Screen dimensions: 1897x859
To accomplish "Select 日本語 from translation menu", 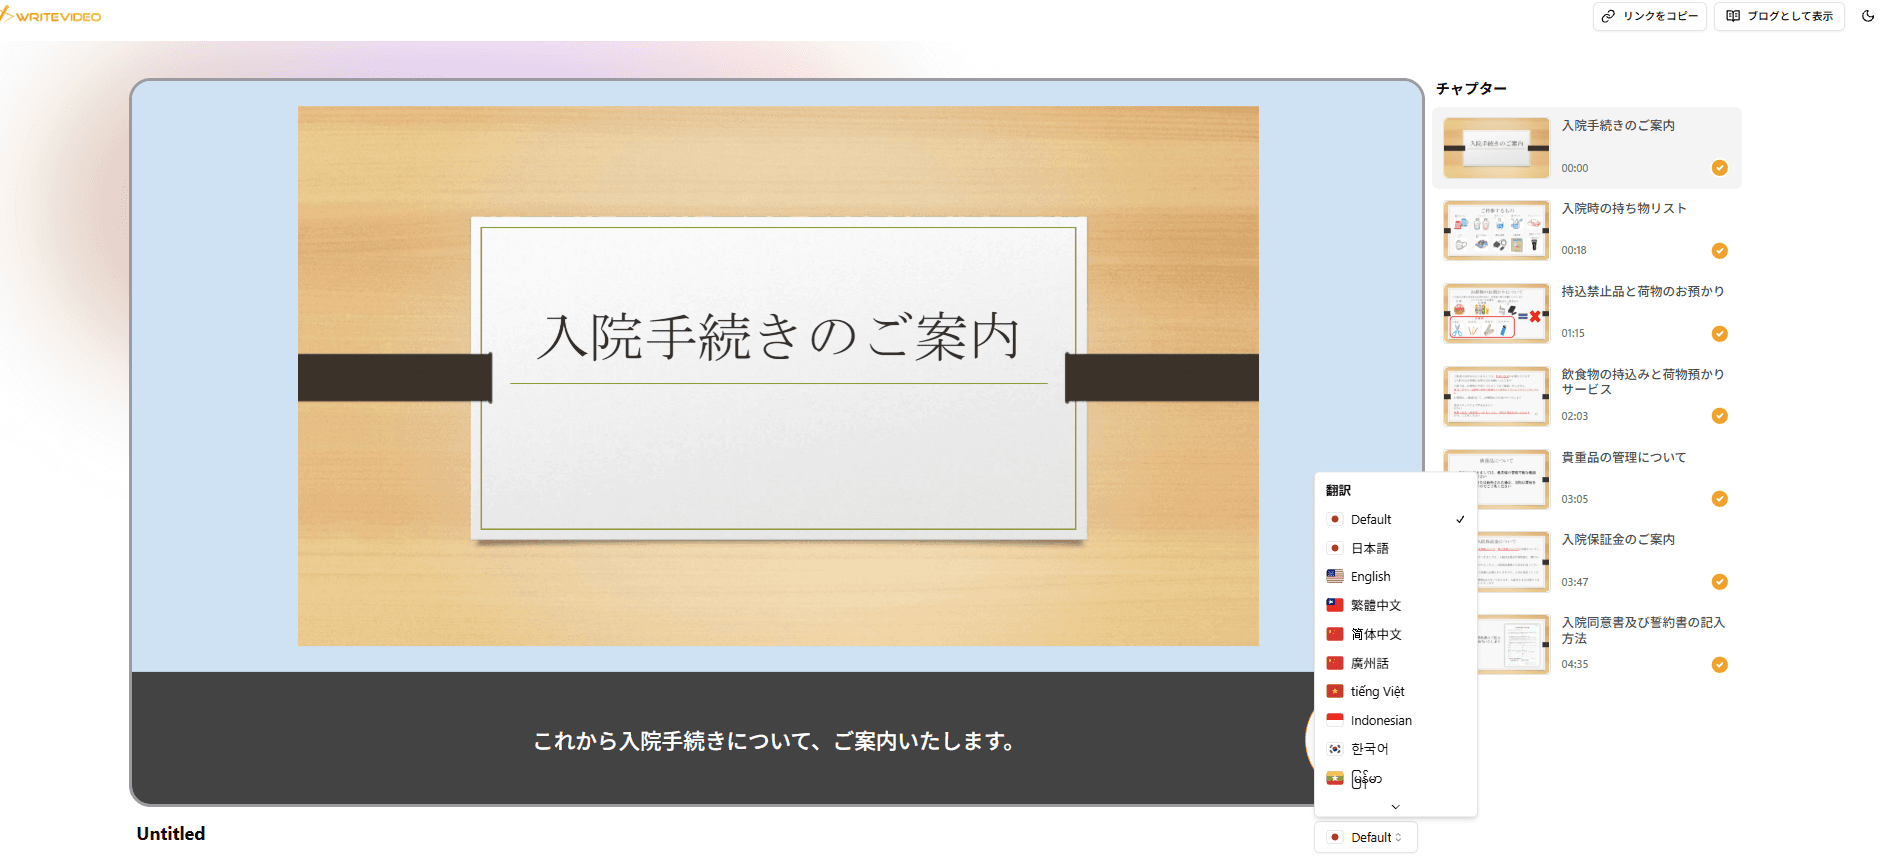I will point(1369,548).
